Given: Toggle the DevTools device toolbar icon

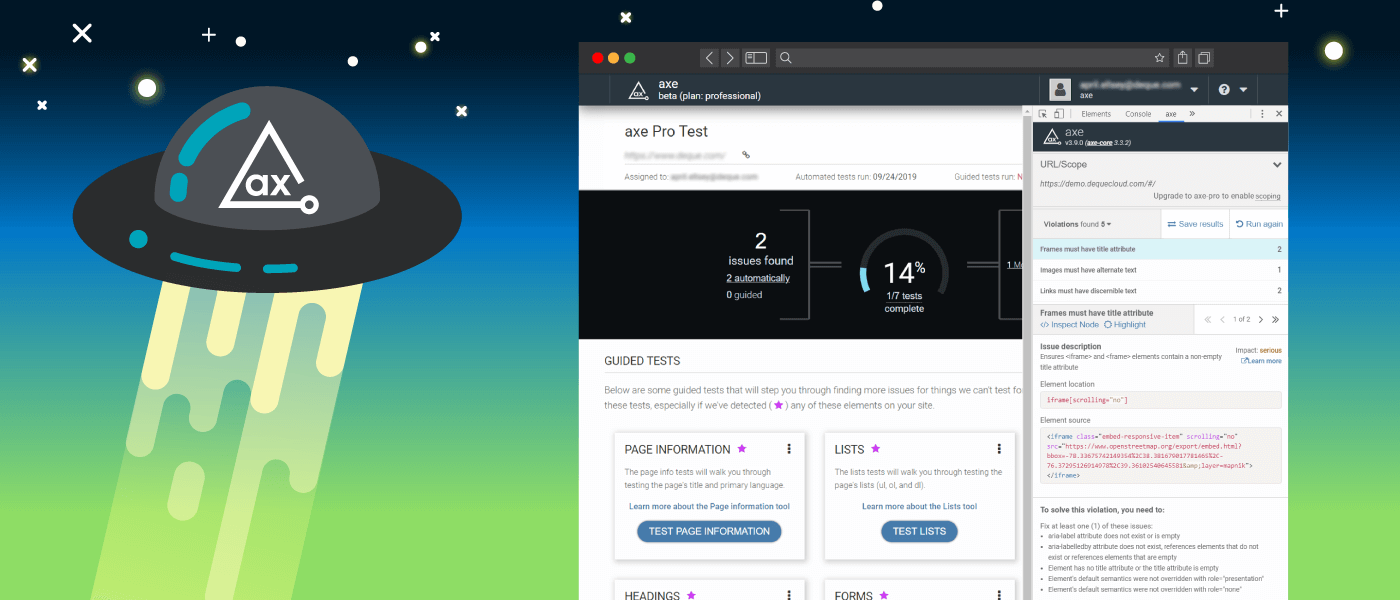Looking at the screenshot, I should pyautogui.click(x=1059, y=114).
